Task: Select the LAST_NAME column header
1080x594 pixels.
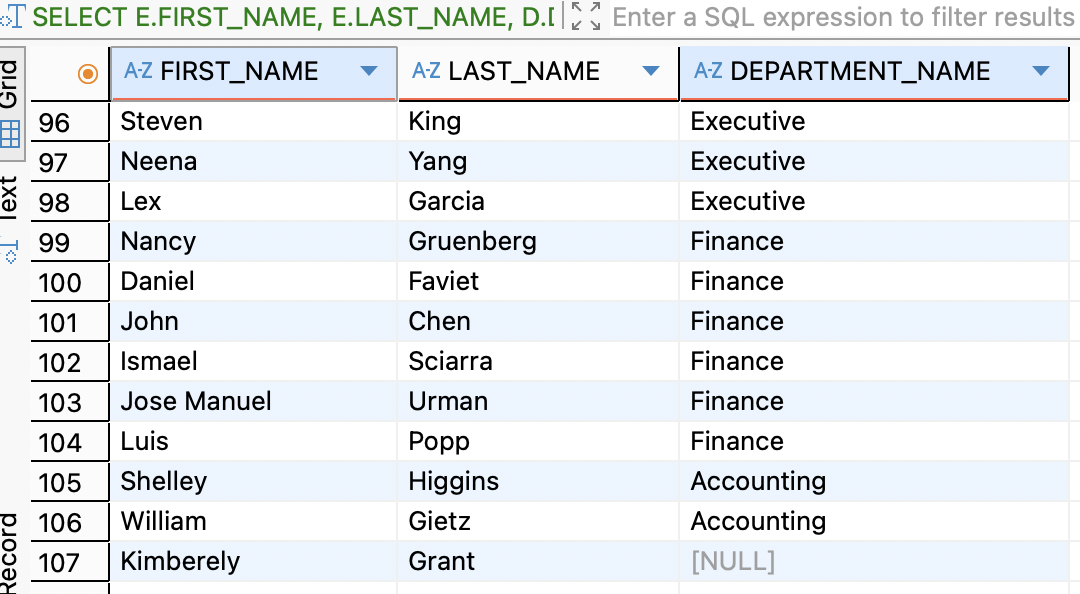Action: click(524, 71)
